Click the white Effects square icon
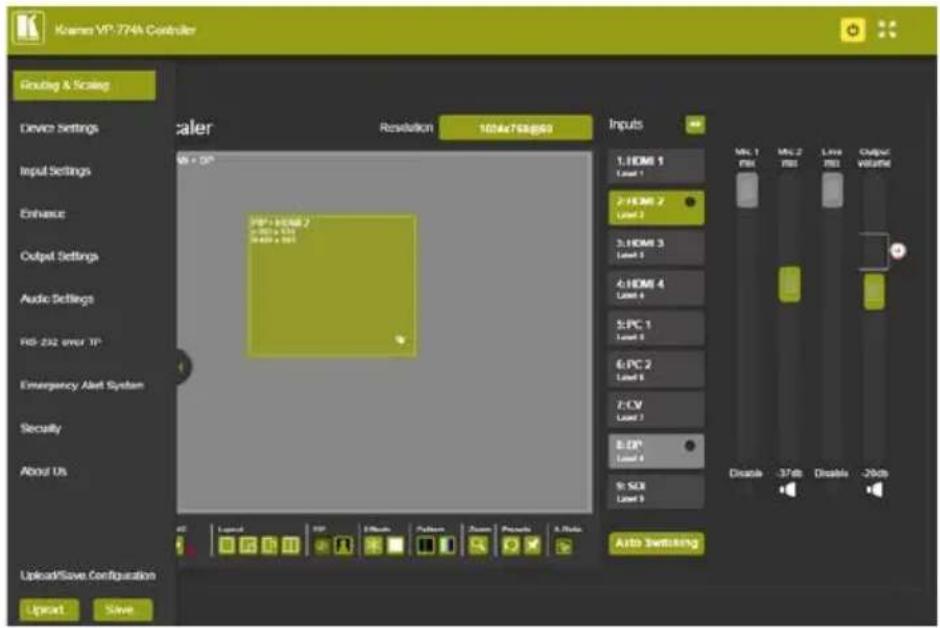 click(x=395, y=545)
